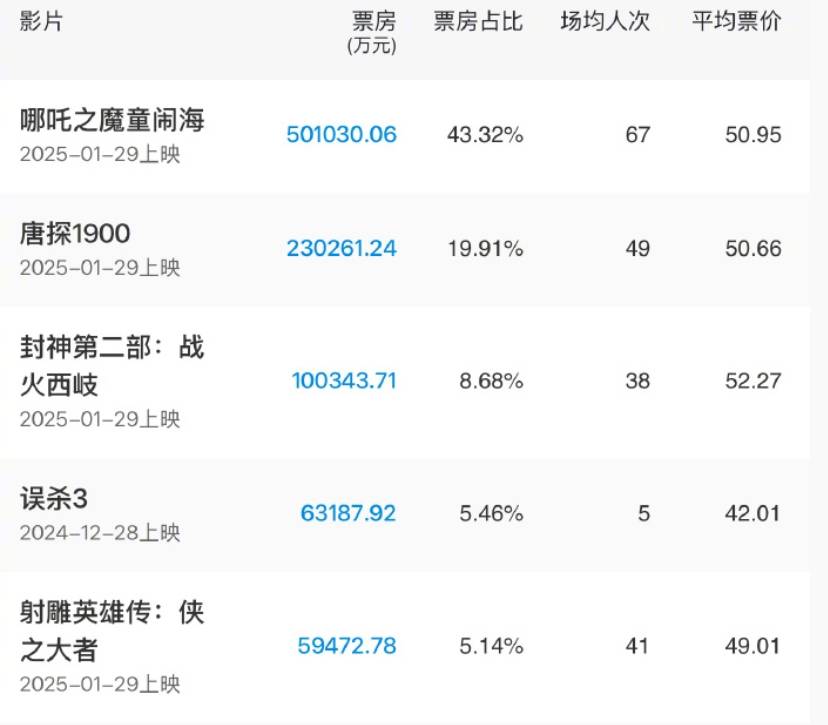The height and width of the screenshot is (725, 828).
Task: Click the 5.14% share value
Action: [x=492, y=646]
